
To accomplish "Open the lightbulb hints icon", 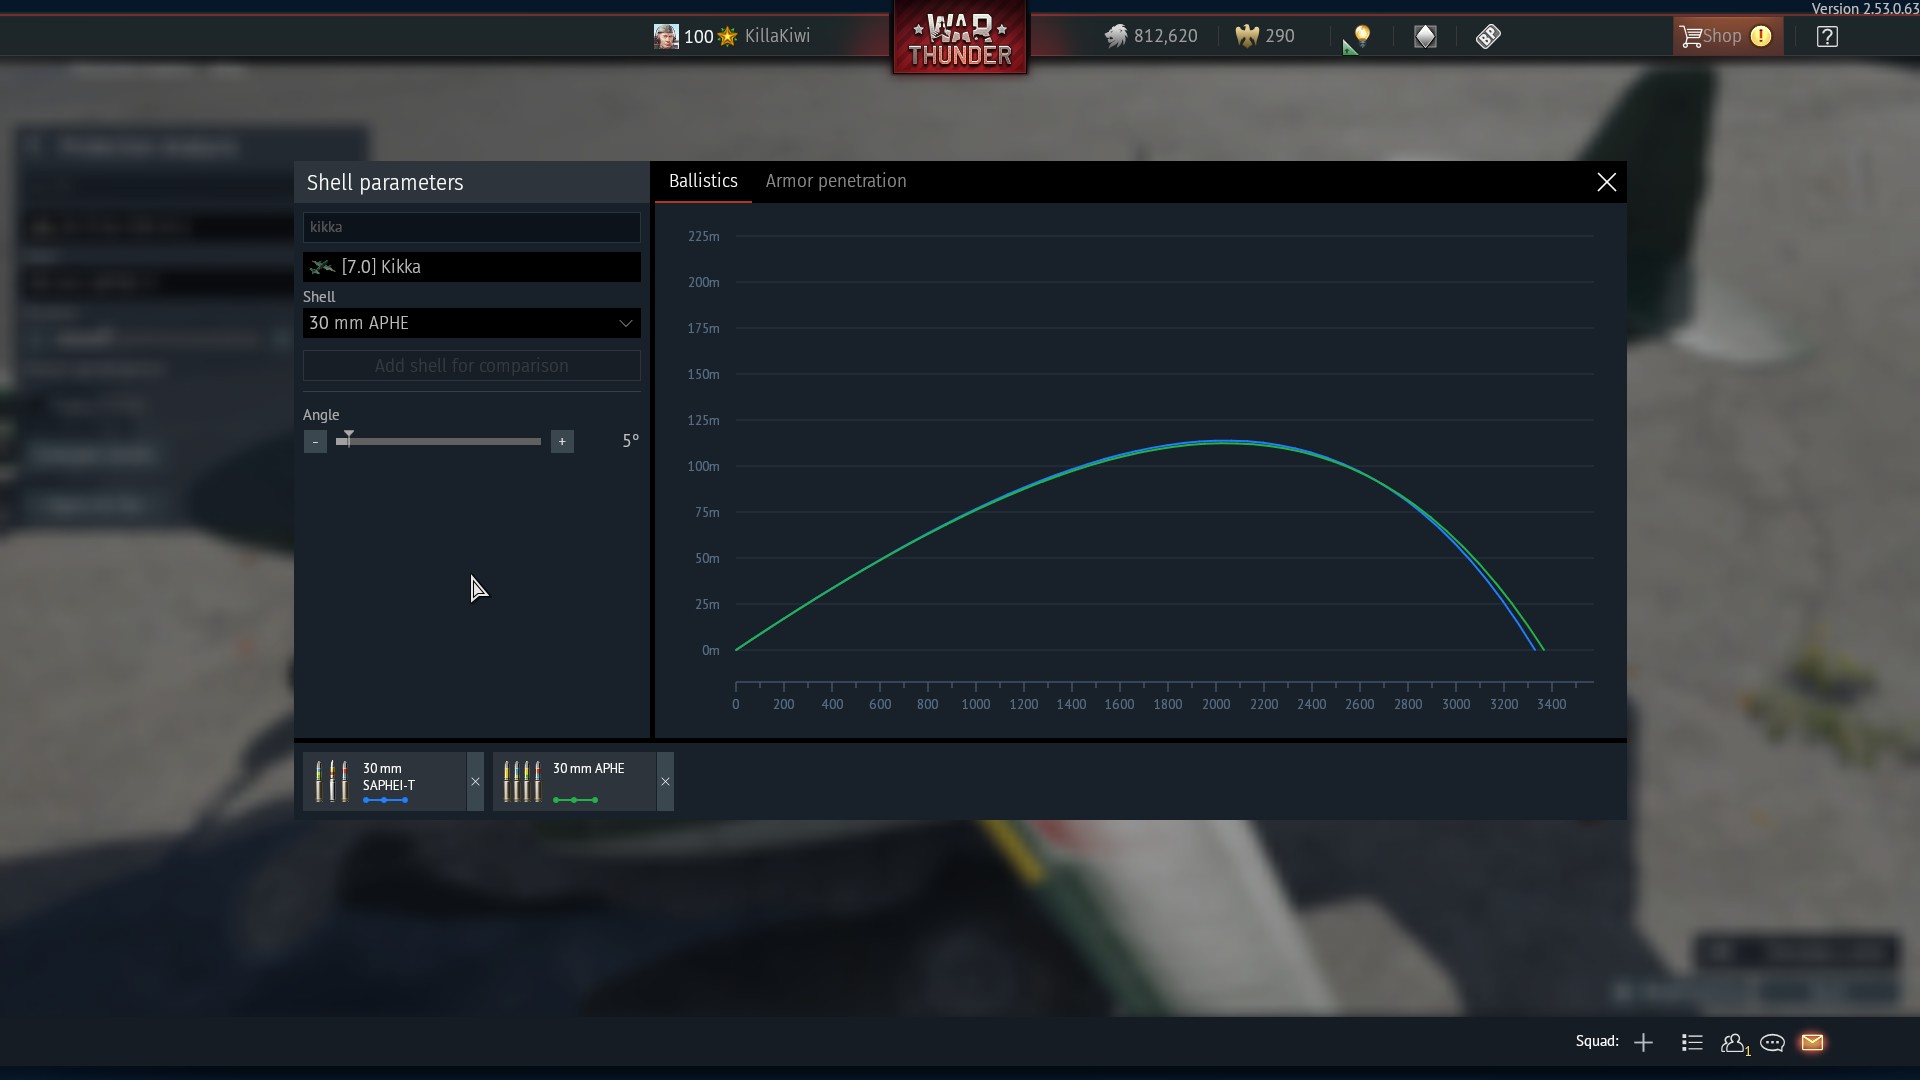I will (x=1361, y=36).
